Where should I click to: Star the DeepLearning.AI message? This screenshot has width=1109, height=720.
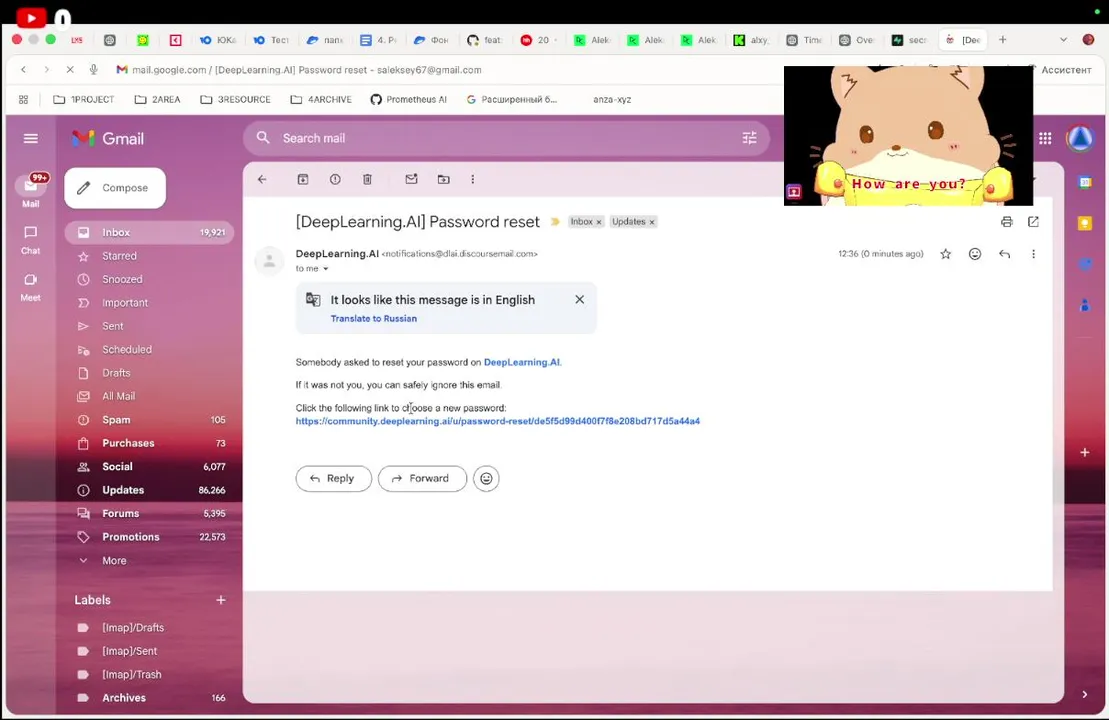946,254
